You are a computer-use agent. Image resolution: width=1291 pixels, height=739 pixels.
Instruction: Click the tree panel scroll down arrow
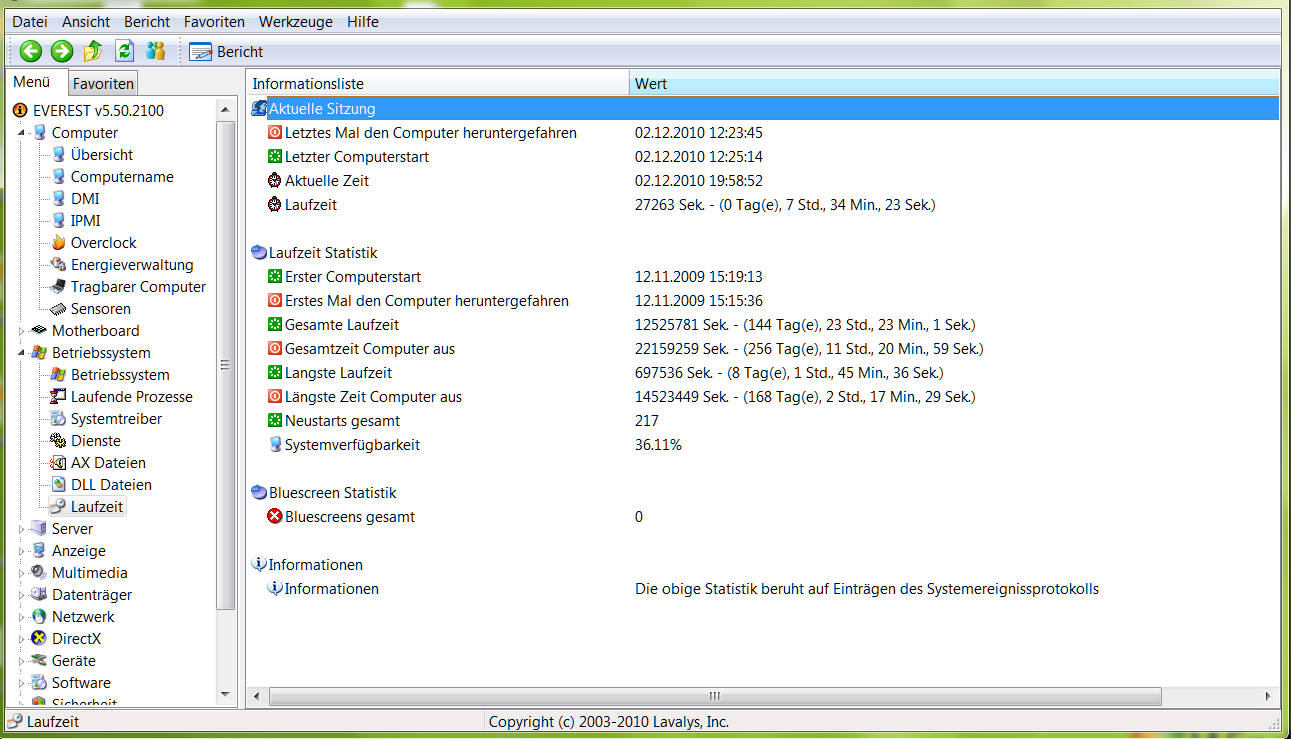pyautogui.click(x=227, y=694)
